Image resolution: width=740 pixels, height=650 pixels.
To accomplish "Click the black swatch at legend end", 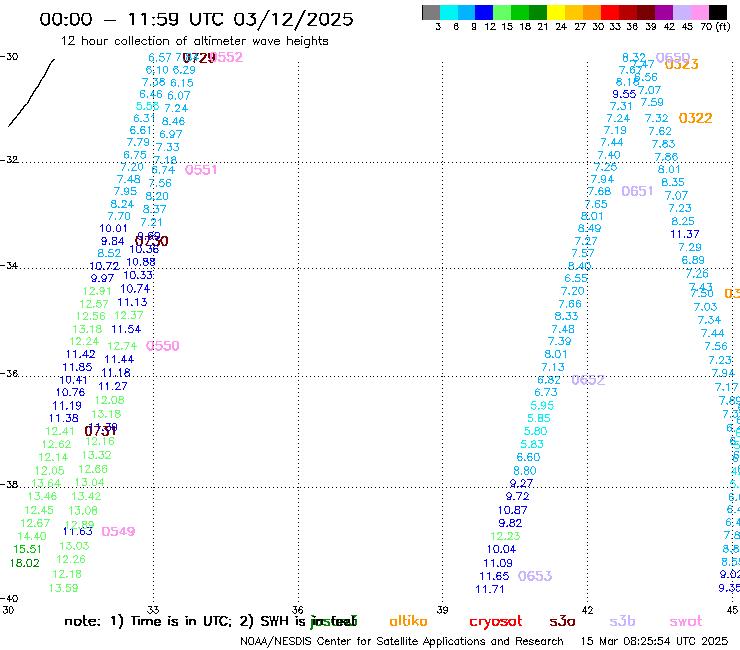I will (x=717, y=12).
